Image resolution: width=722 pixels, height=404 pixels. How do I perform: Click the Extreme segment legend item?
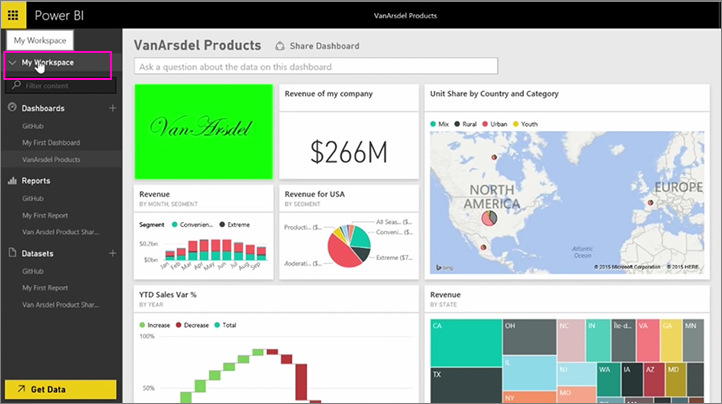(x=235, y=225)
